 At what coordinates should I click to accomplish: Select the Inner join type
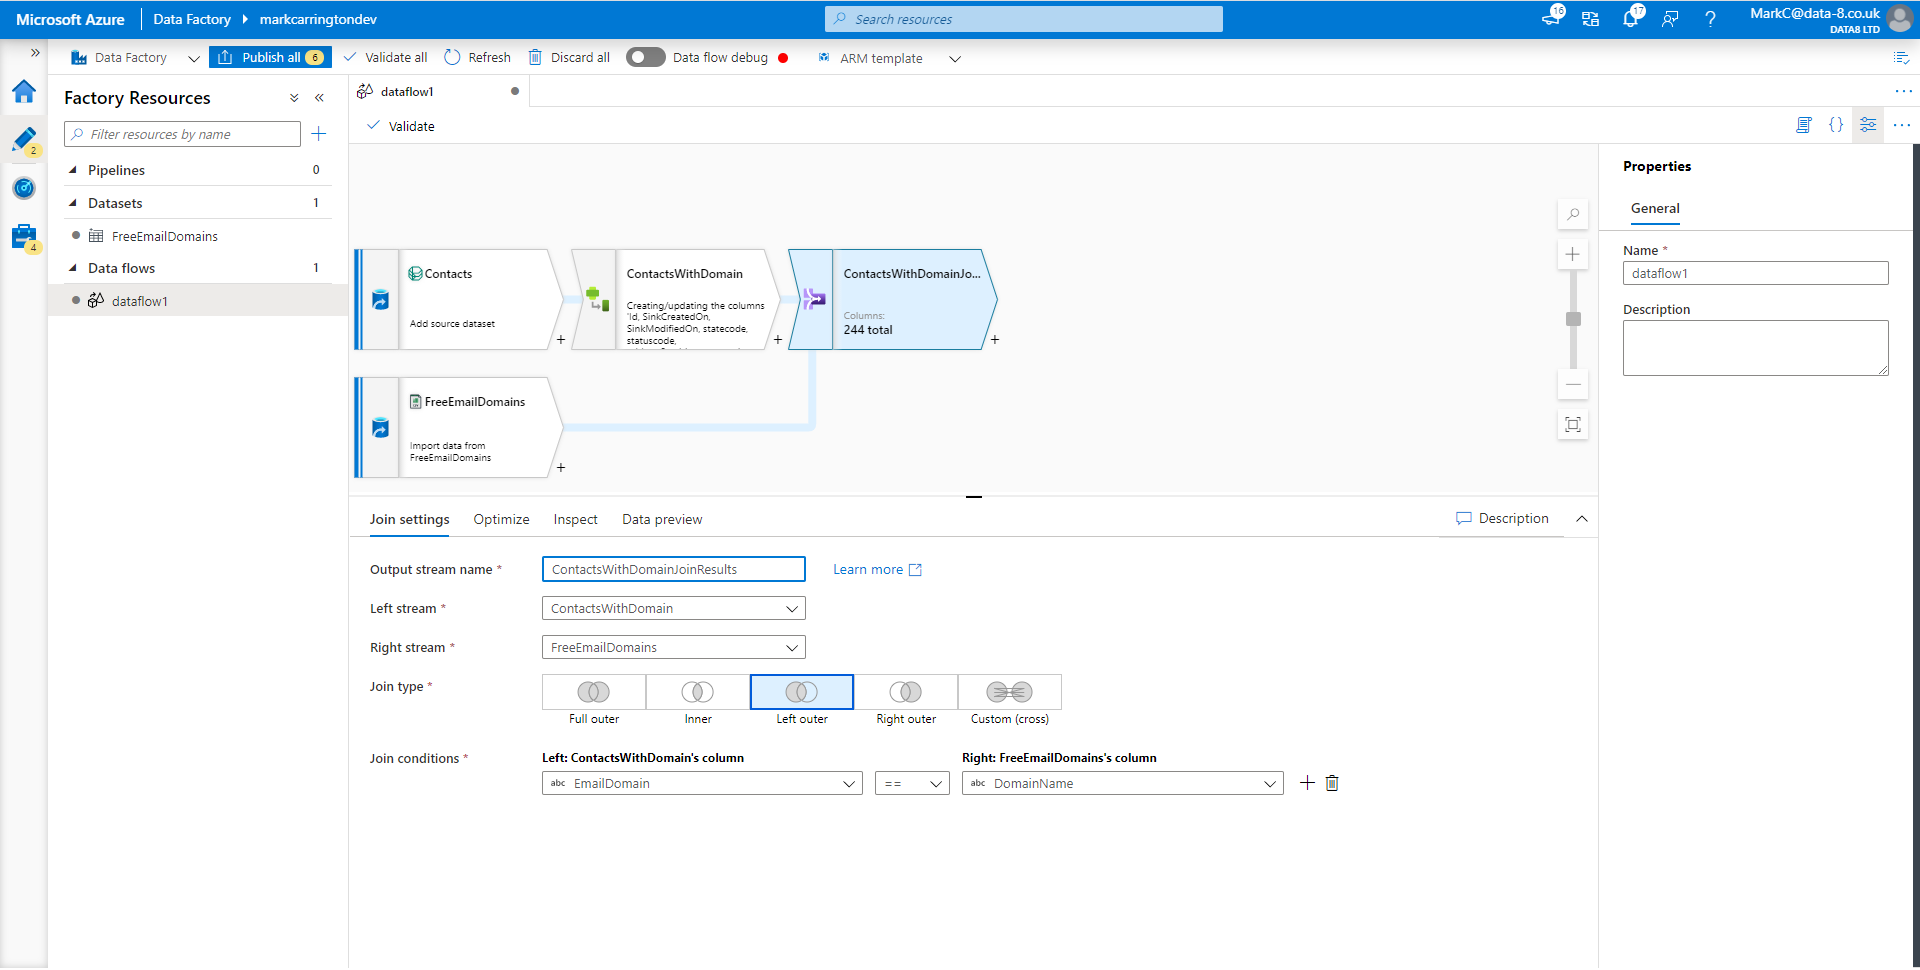coord(697,692)
